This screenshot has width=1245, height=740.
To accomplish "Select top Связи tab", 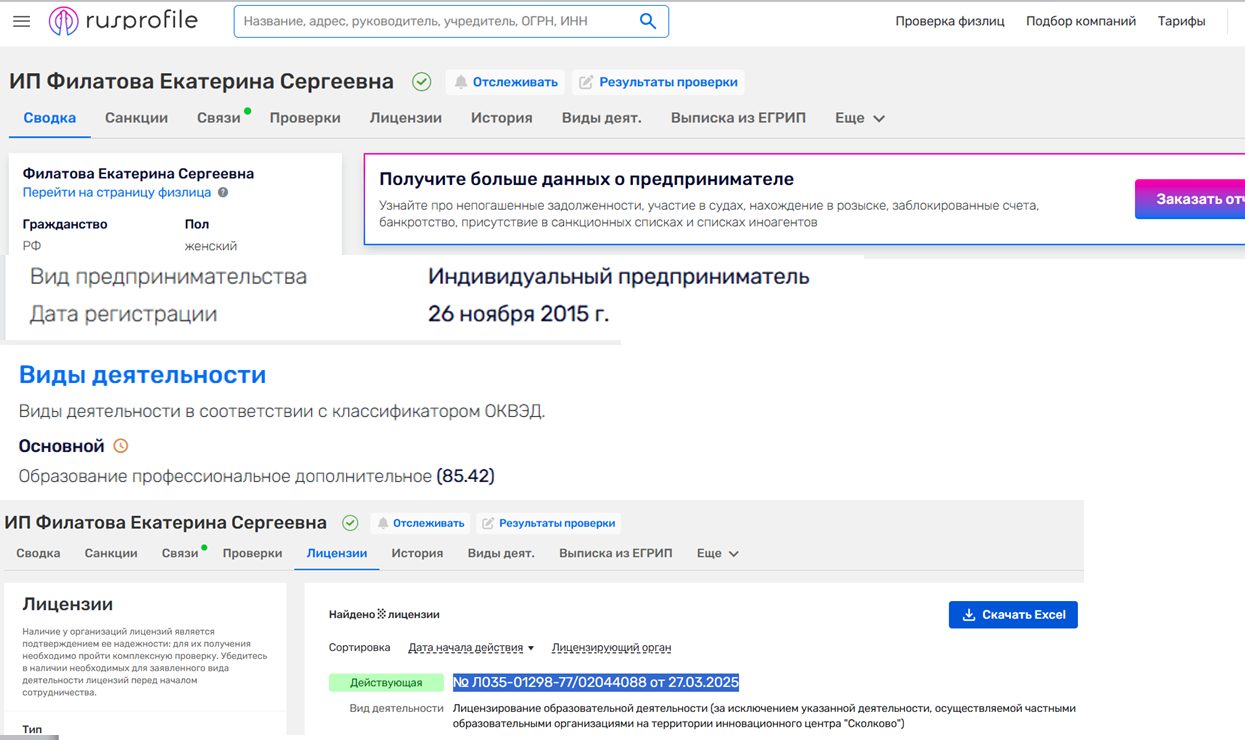I will pyautogui.click(x=219, y=118).
